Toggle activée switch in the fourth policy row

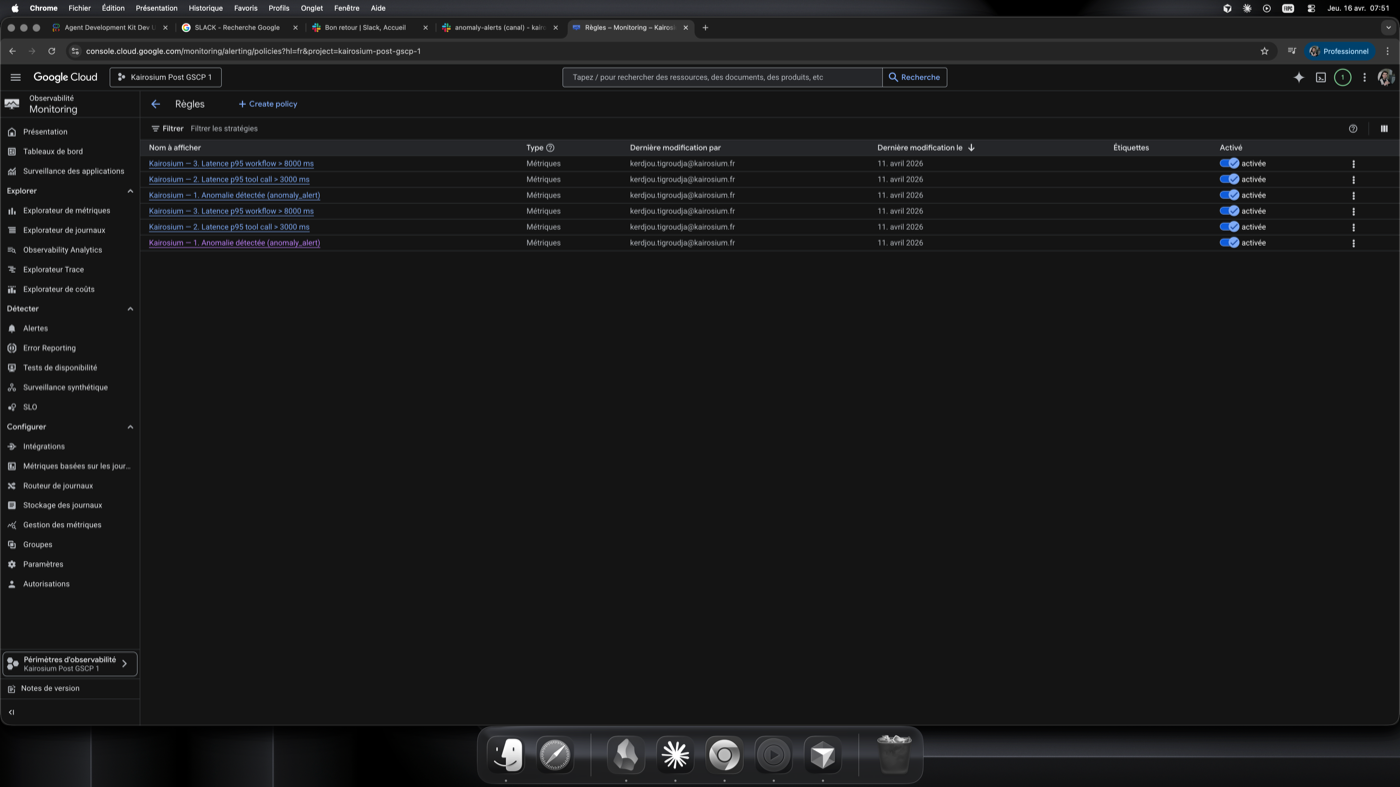coord(1229,211)
